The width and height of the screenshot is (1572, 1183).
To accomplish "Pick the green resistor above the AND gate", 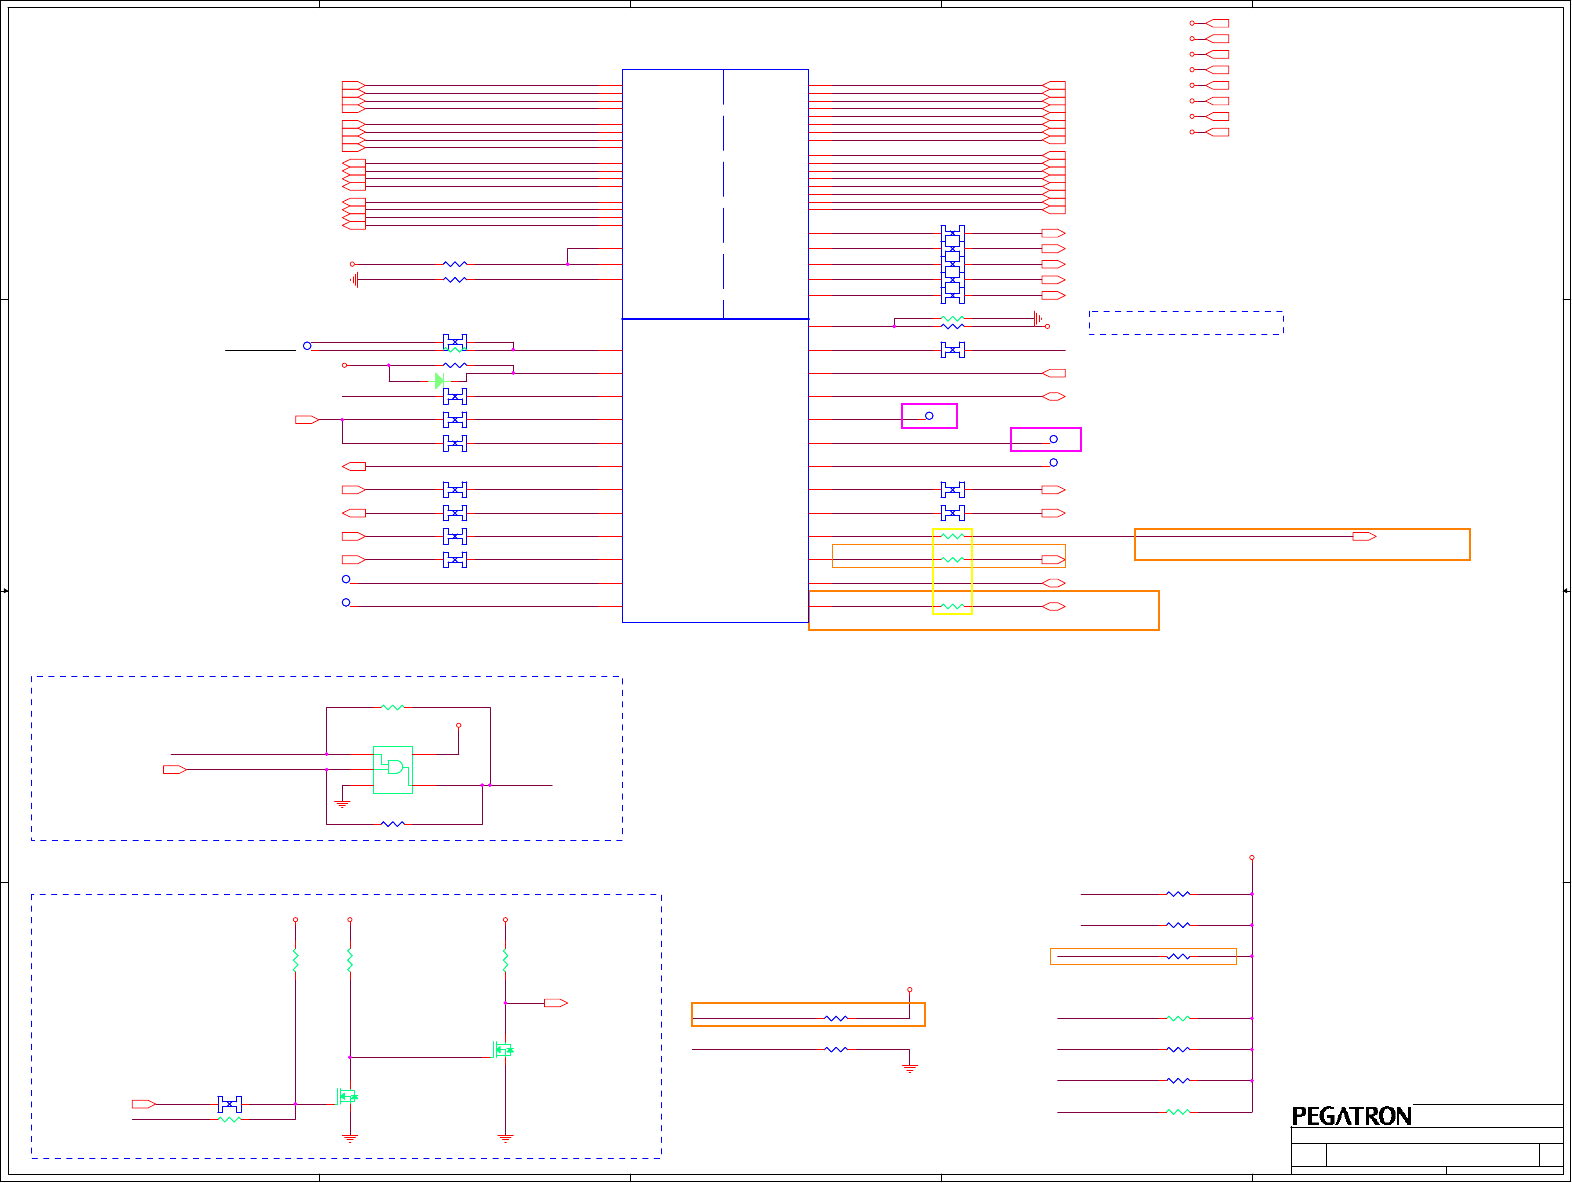I will (x=393, y=708).
